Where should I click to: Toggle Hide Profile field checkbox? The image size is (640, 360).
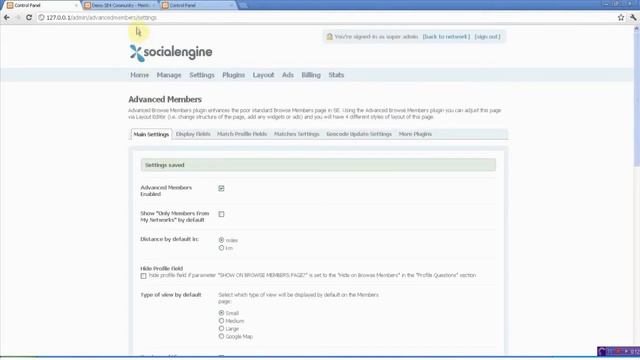143,276
